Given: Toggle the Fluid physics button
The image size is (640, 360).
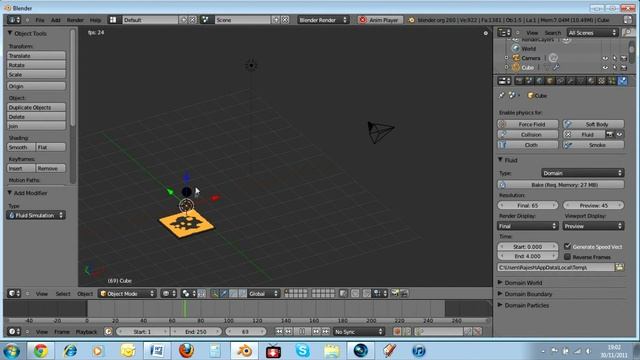Looking at the screenshot, I should [x=583, y=134].
